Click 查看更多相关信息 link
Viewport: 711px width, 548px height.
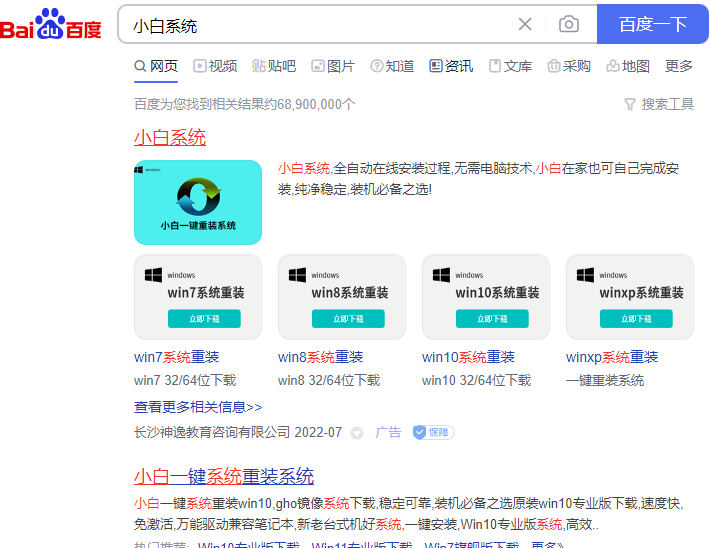click(x=198, y=407)
